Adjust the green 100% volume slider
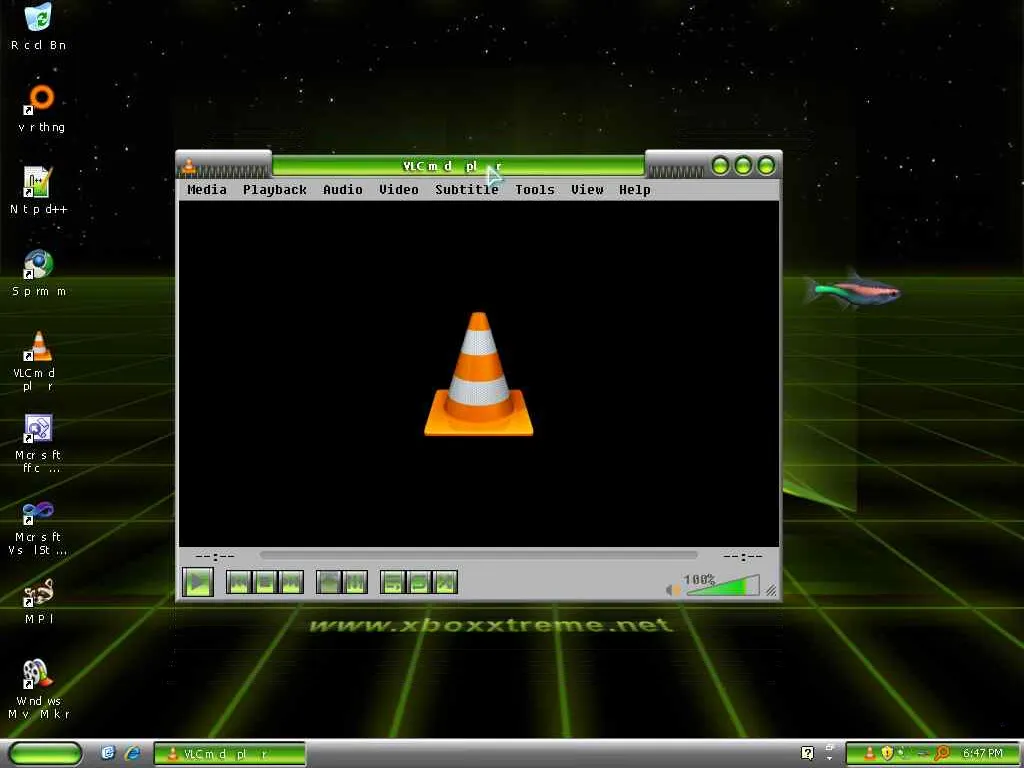 pos(724,585)
